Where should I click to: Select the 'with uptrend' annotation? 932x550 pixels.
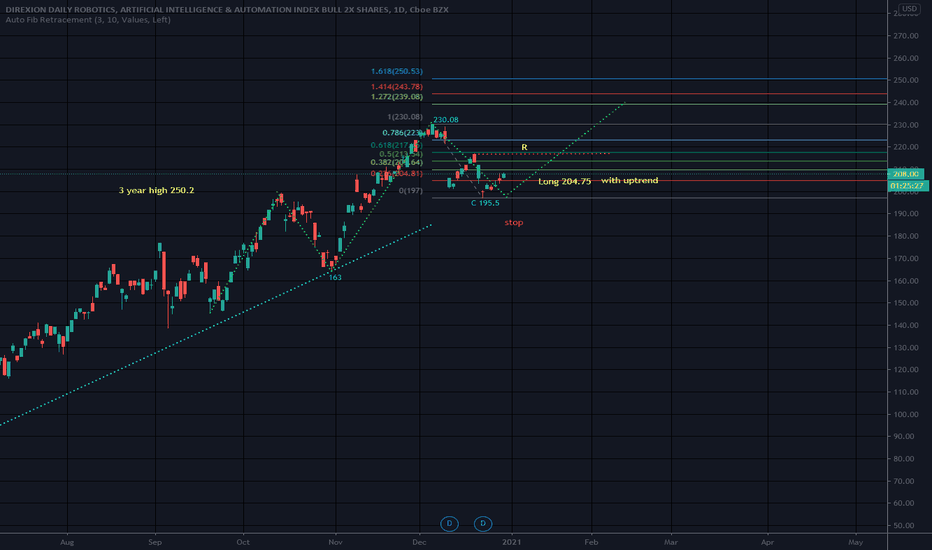(629, 180)
